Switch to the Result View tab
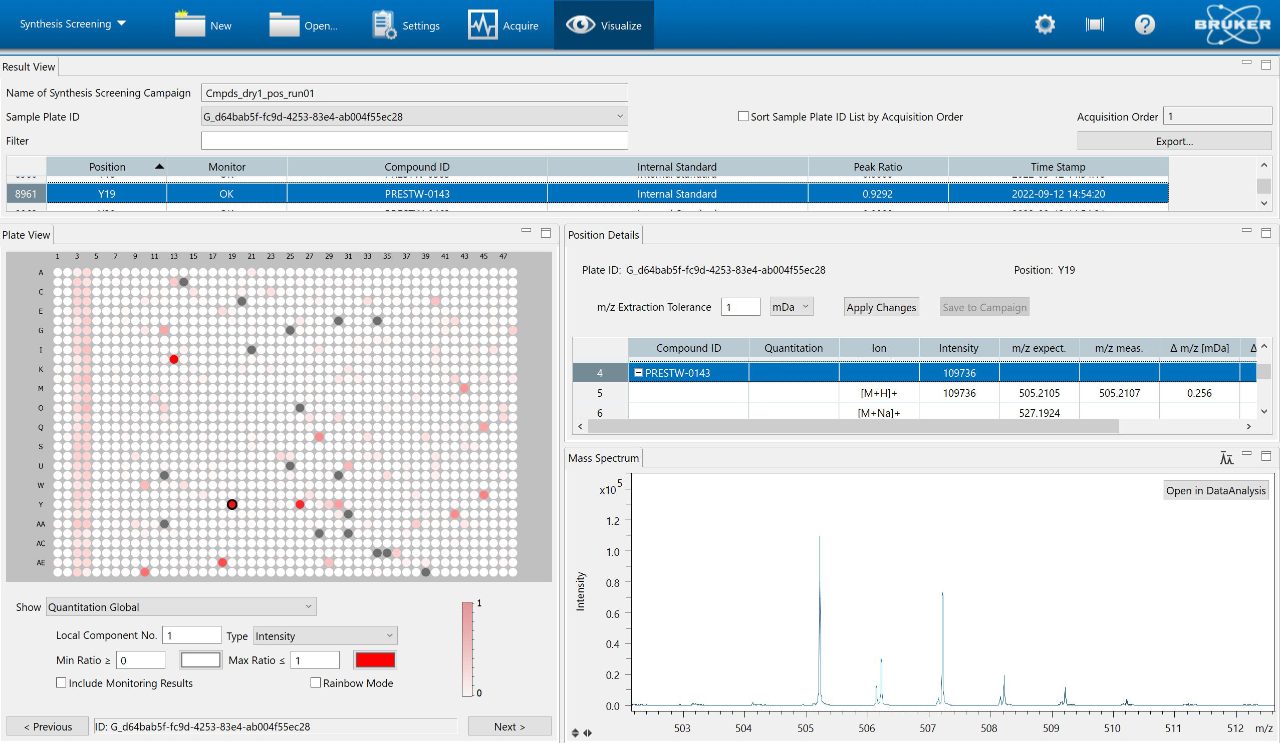Image resolution: width=1280 pixels, height=743 pixels. pos(29,66)
